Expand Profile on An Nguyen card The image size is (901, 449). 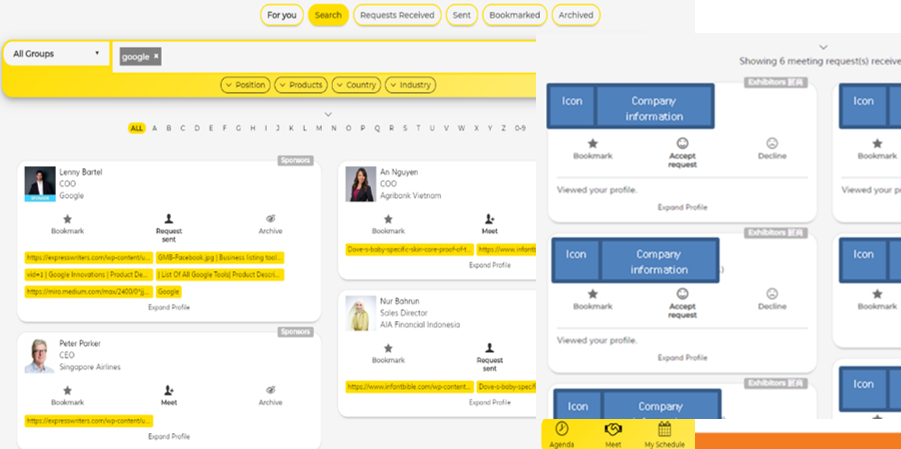[x=490, y=265]
